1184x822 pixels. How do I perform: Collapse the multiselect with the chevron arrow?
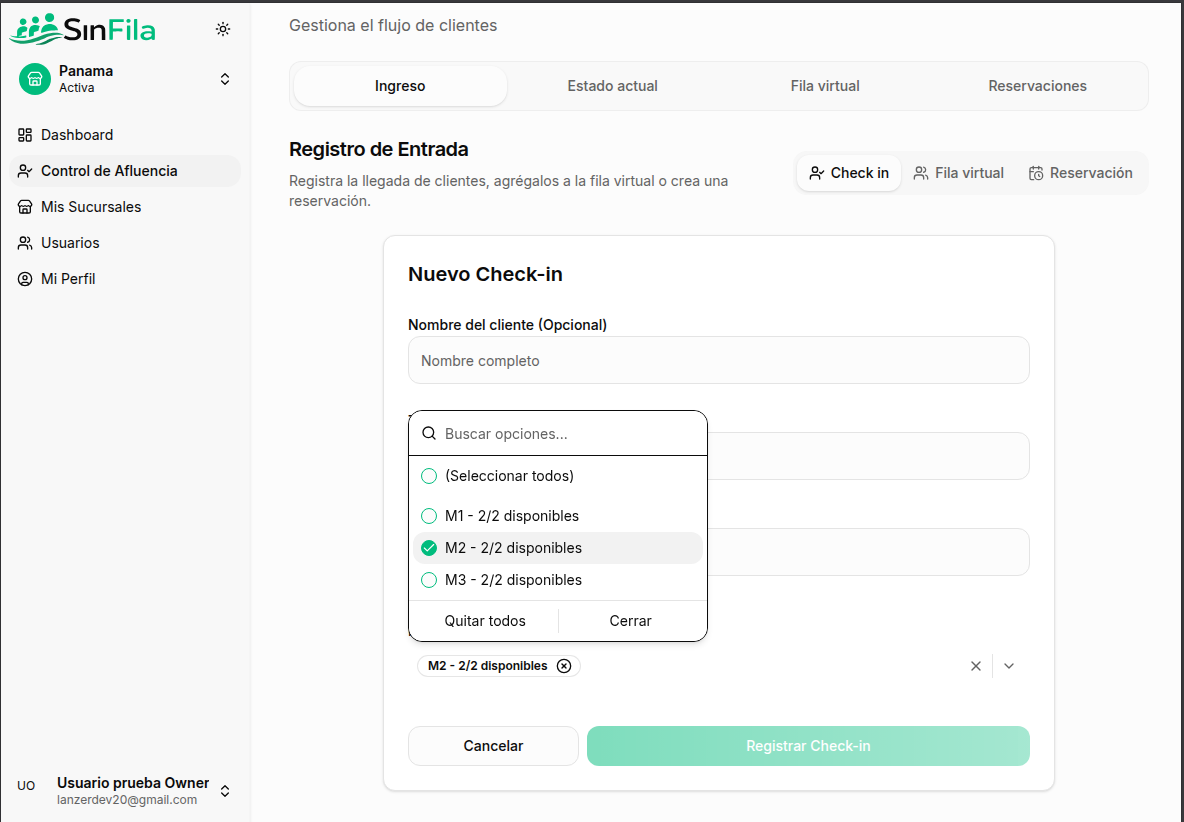1009,666
